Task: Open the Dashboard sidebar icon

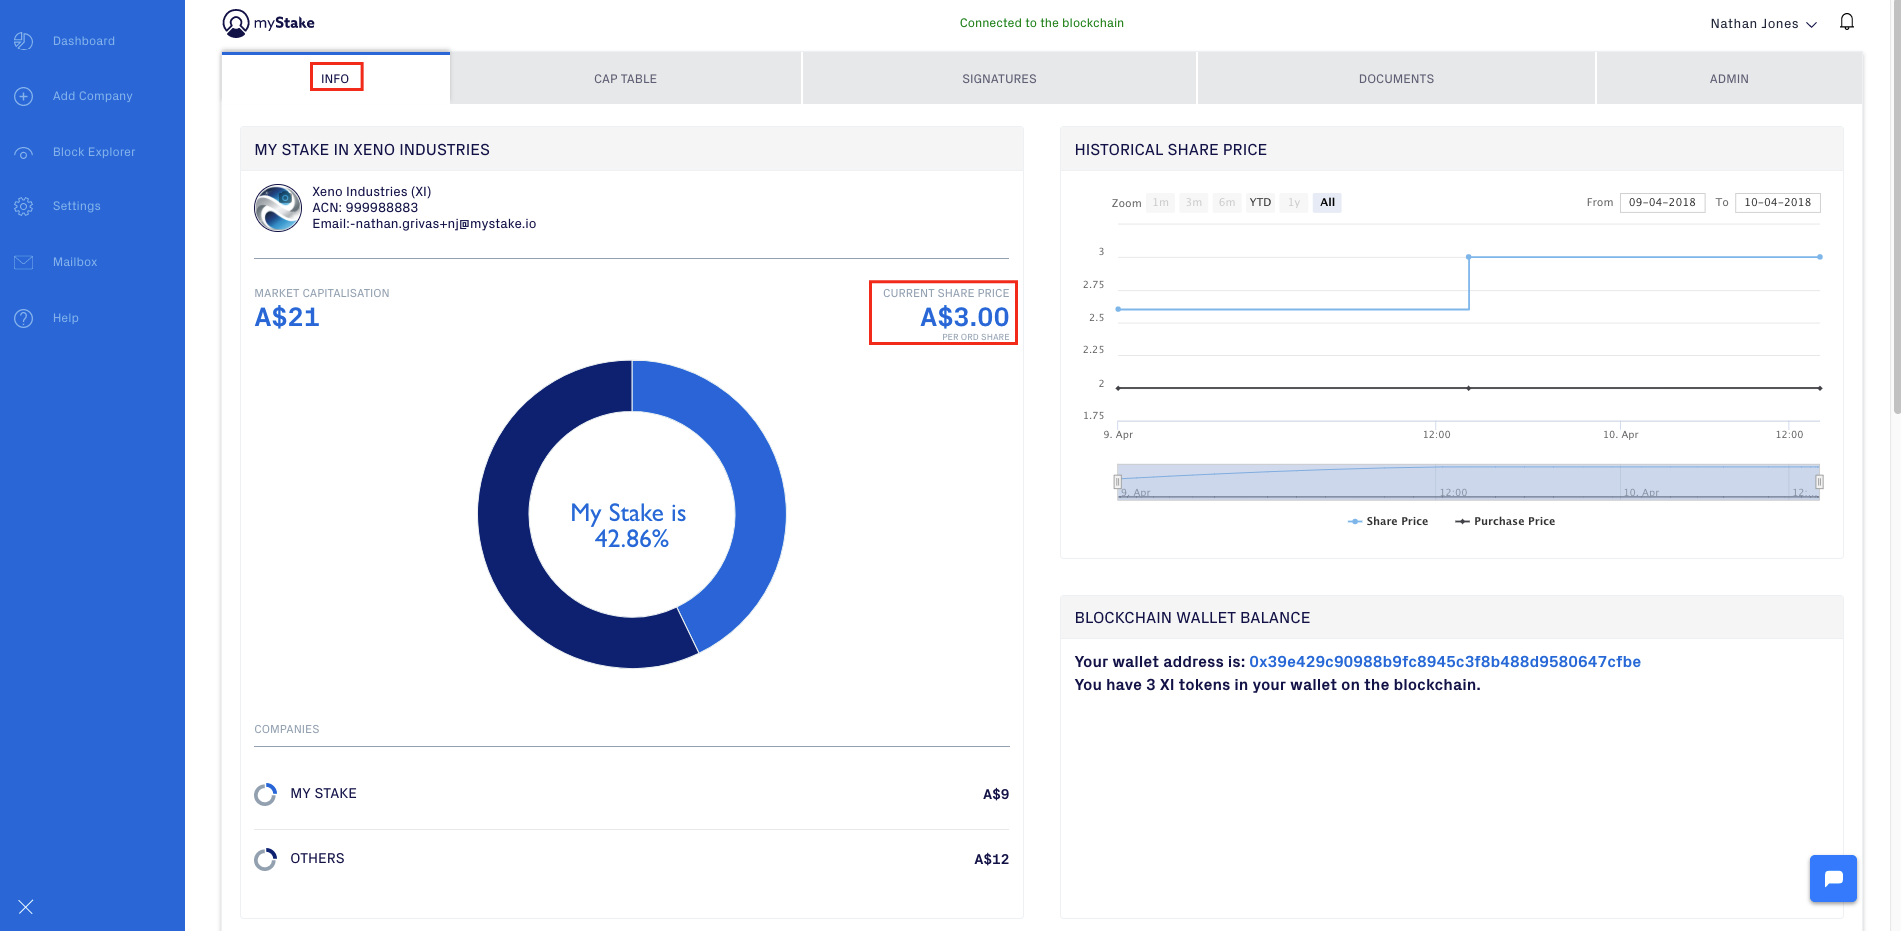Action: pos(24,41)
